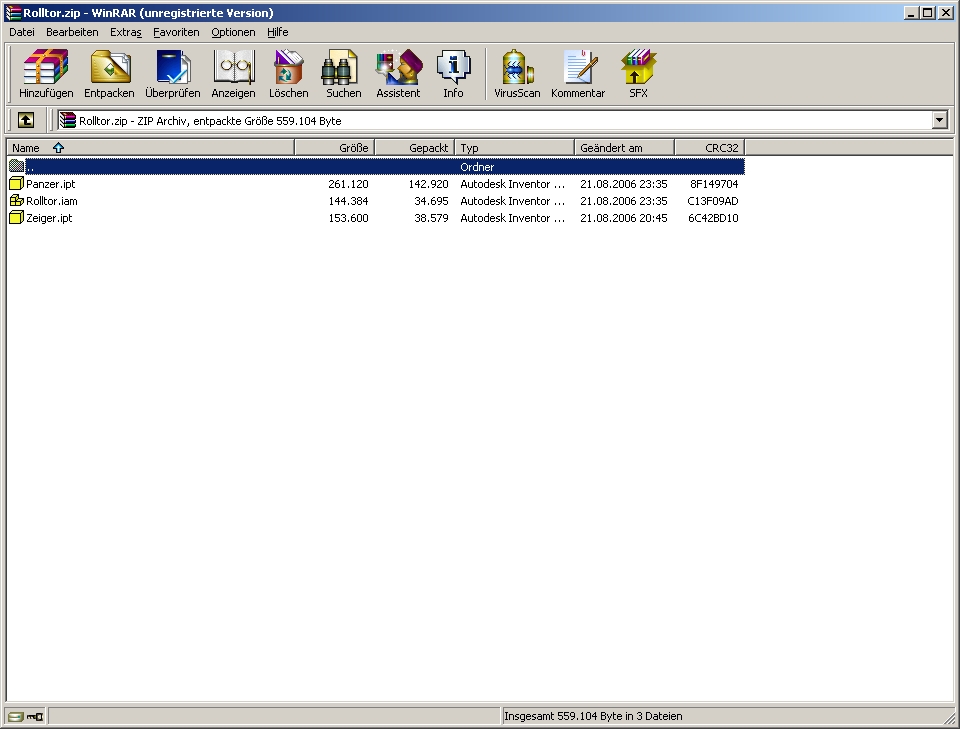This screenshot has width=960, height=729.
Task: Sort files by CRC32 column
Action: (x=710, y=148)
